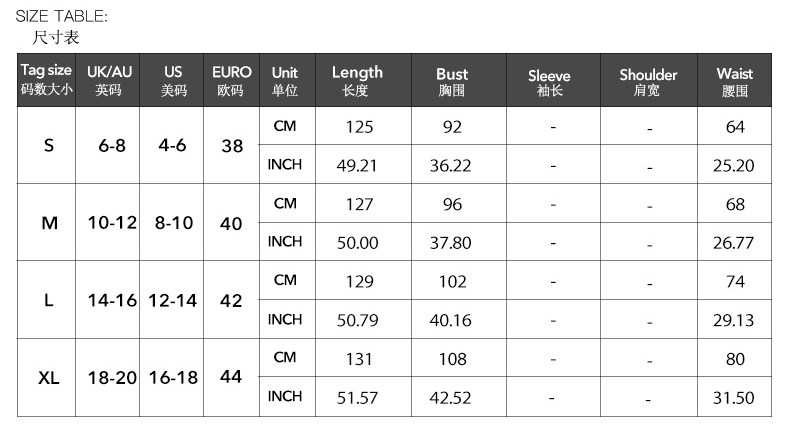This screenshot has height=424, width=790.
Task: Select the M tag size cell
Action: [49, 223]
